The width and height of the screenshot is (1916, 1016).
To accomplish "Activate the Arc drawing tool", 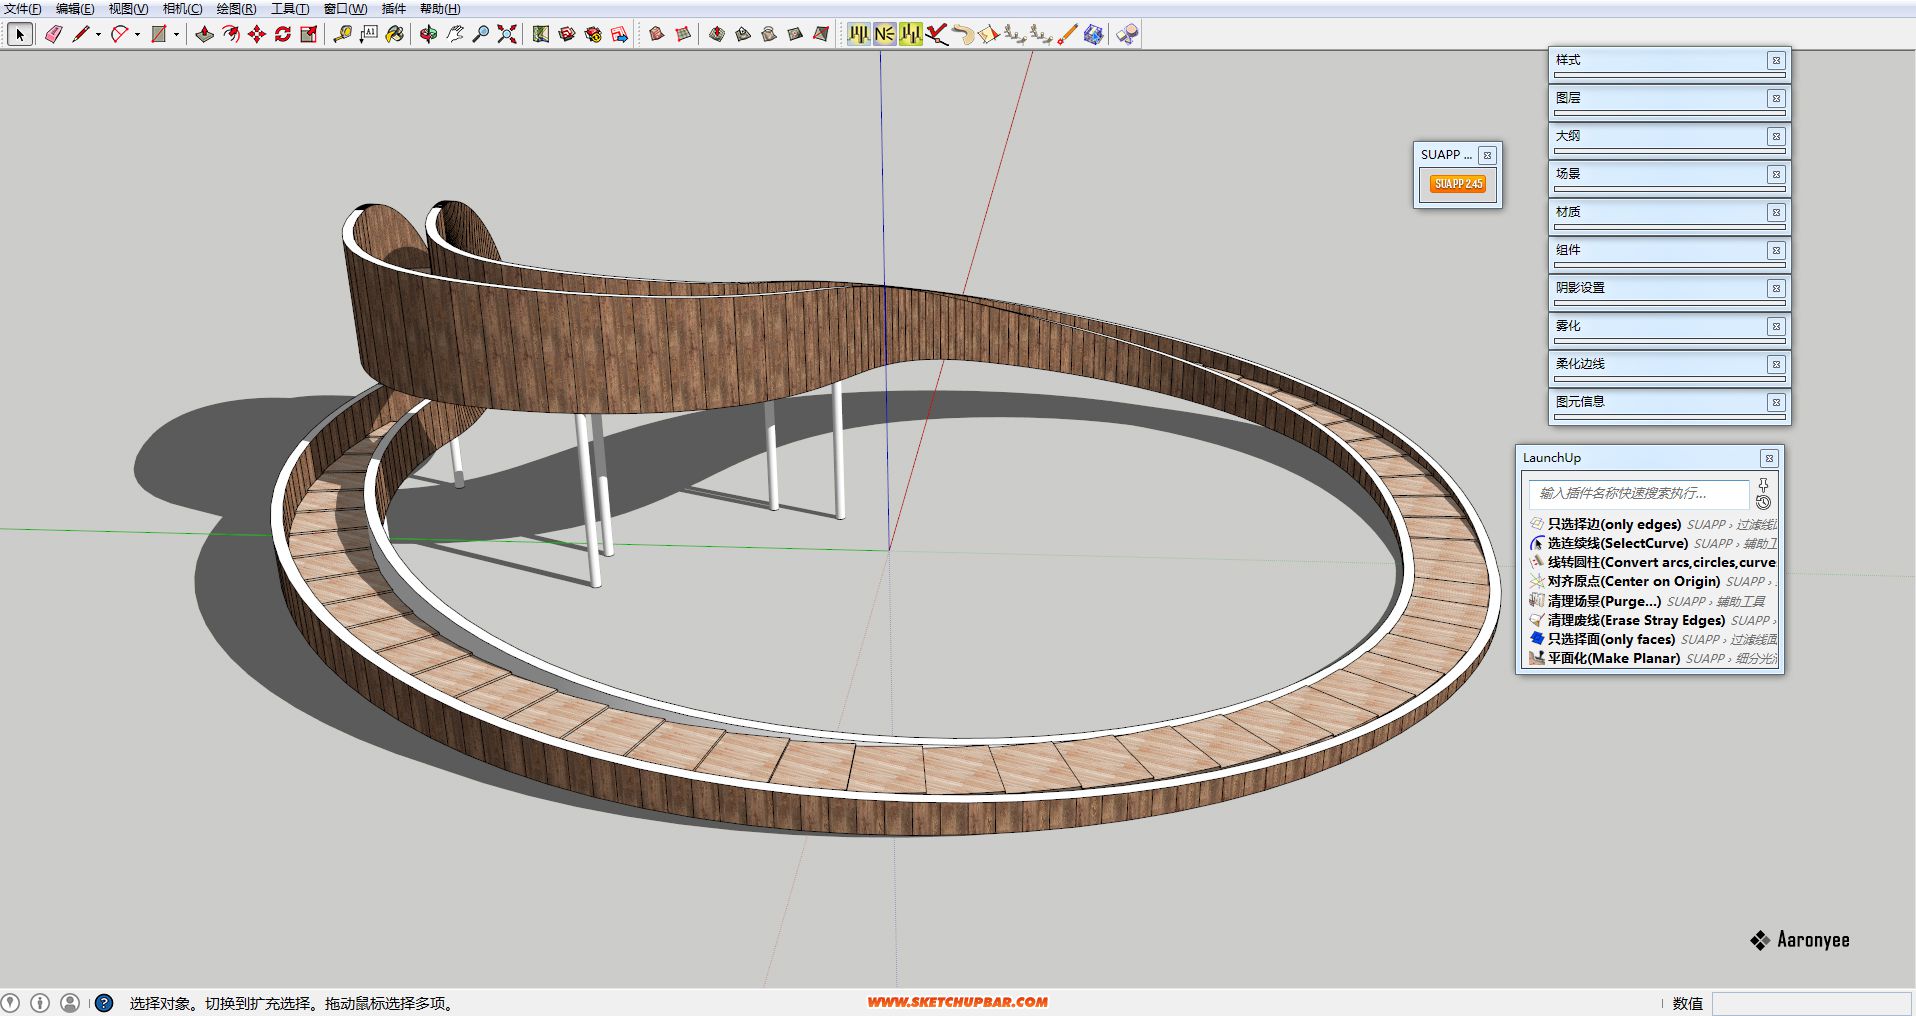I will pos(119,34).
